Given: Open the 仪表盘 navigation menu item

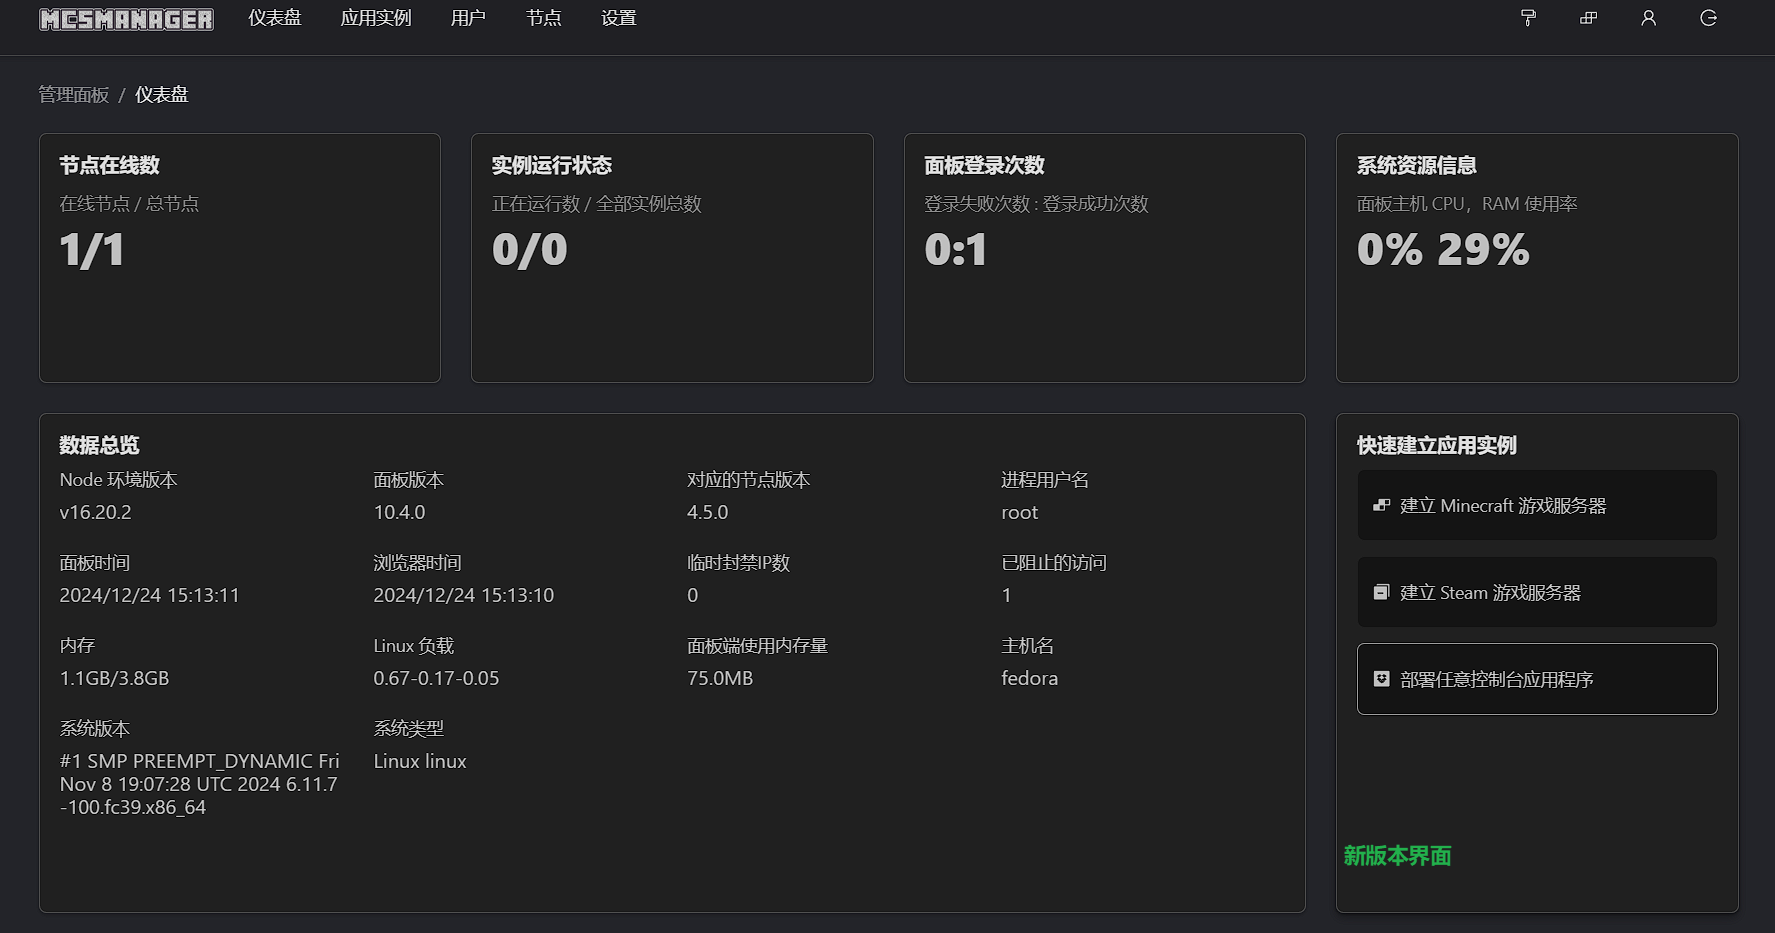Looking at the screenshot, I should [275, 18].
